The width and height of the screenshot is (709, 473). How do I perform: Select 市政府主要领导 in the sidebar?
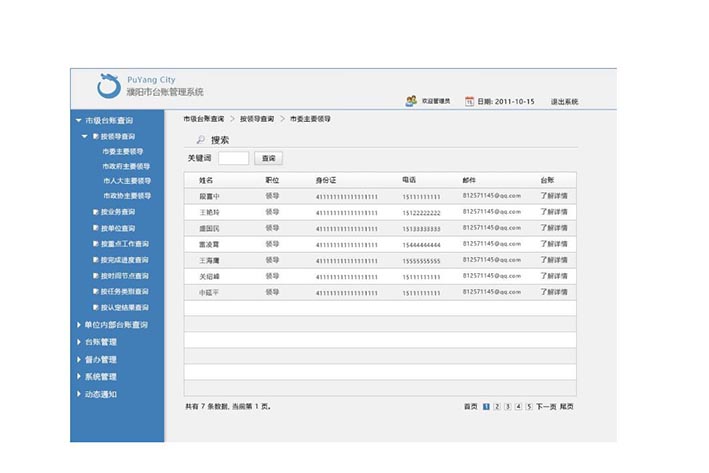pyautogui.click(x=126, y=166)
